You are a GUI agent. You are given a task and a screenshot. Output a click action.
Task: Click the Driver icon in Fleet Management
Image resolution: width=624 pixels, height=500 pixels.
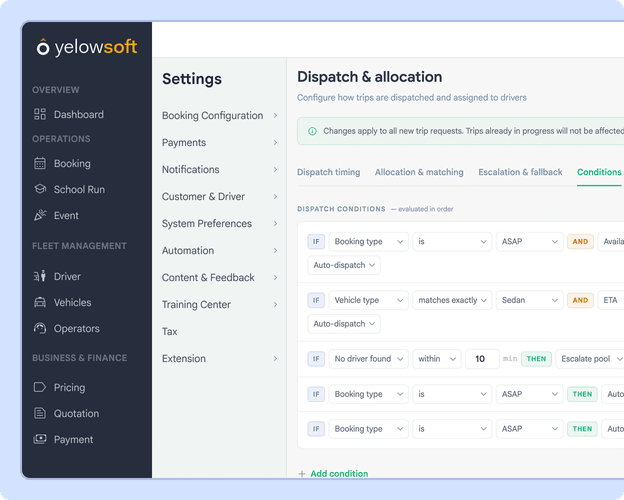[x=40, y=276]
